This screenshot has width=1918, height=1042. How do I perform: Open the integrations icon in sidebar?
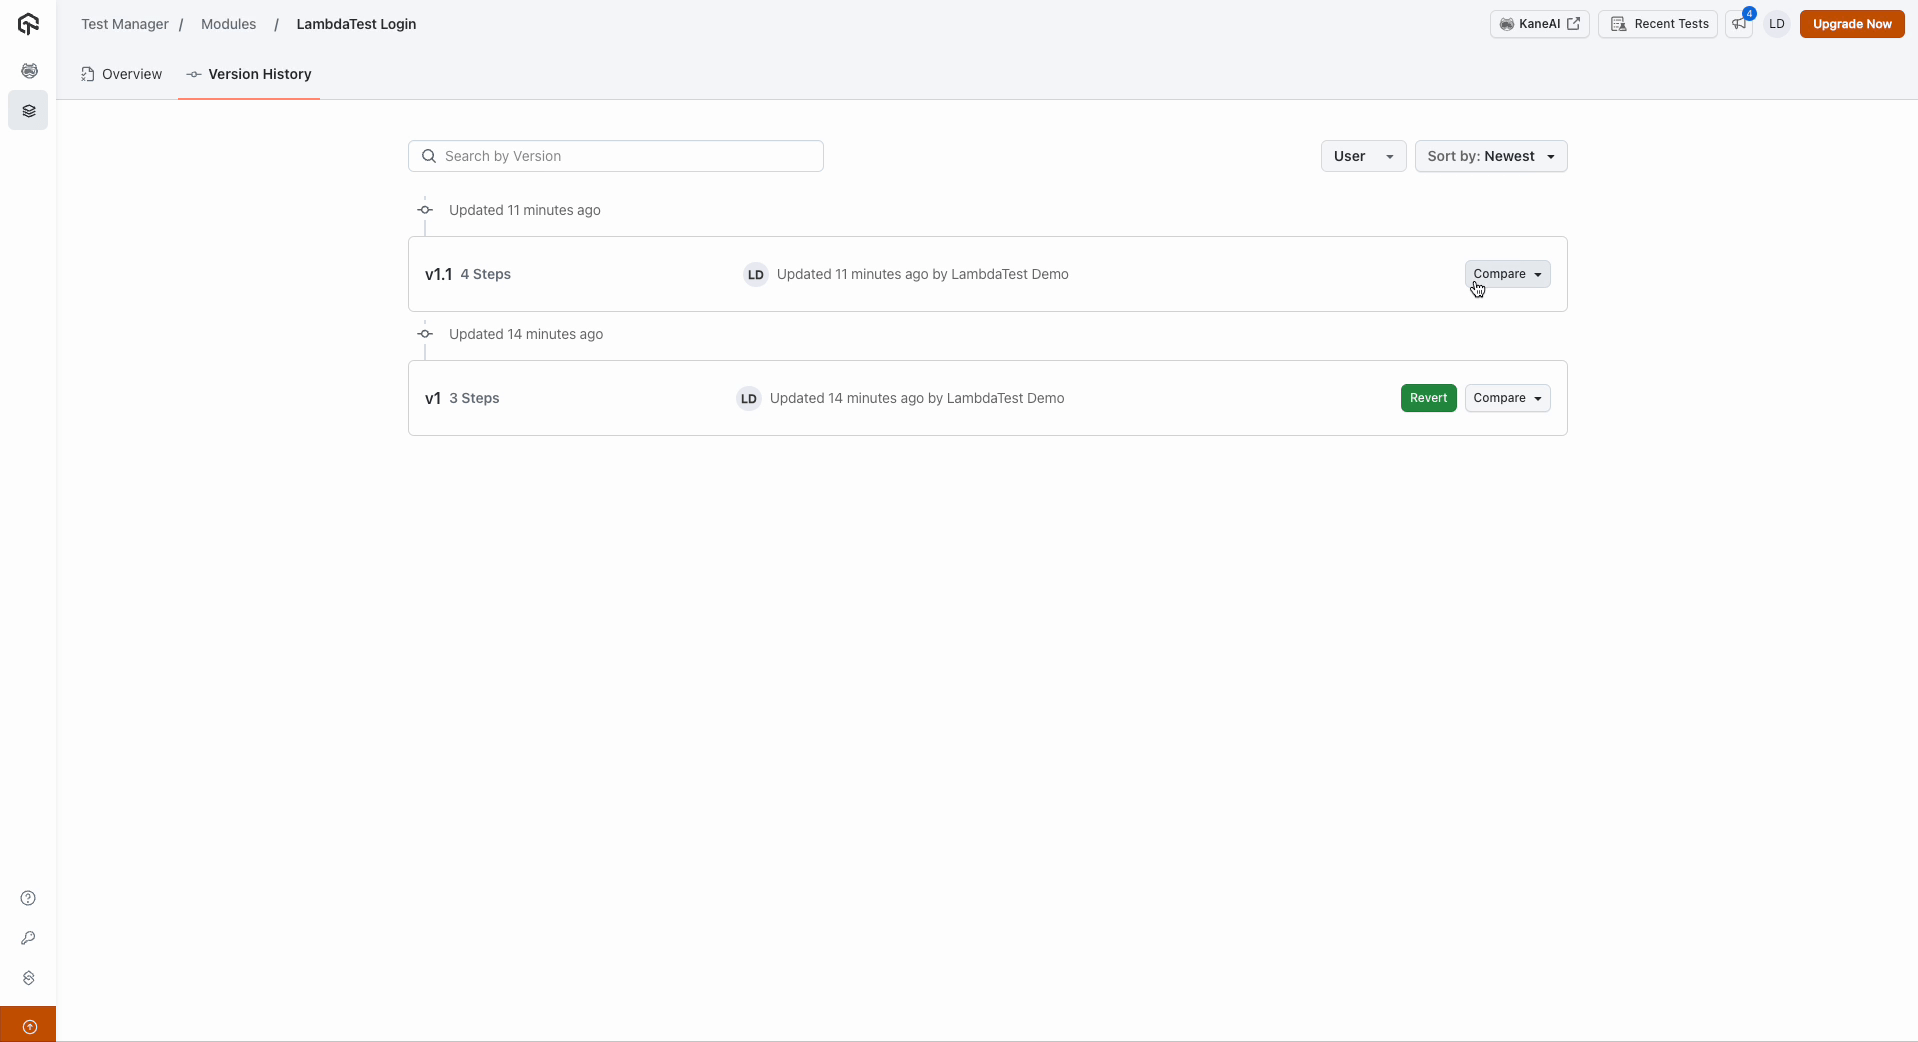[x=28, y=978]
